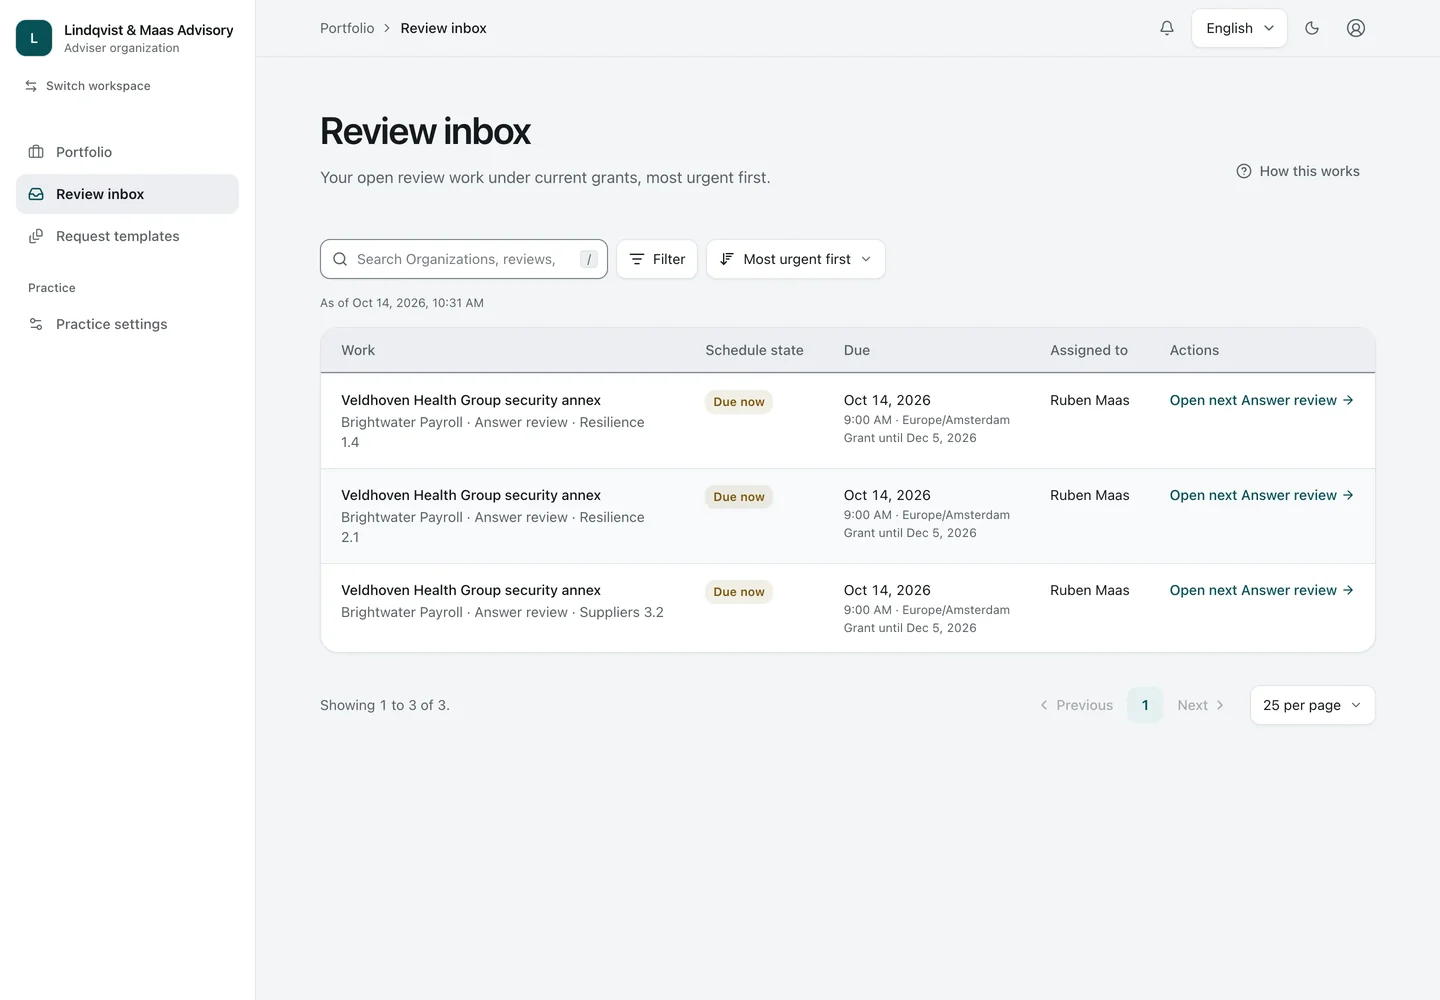Click the search magnifier icon

click(340, 259)
